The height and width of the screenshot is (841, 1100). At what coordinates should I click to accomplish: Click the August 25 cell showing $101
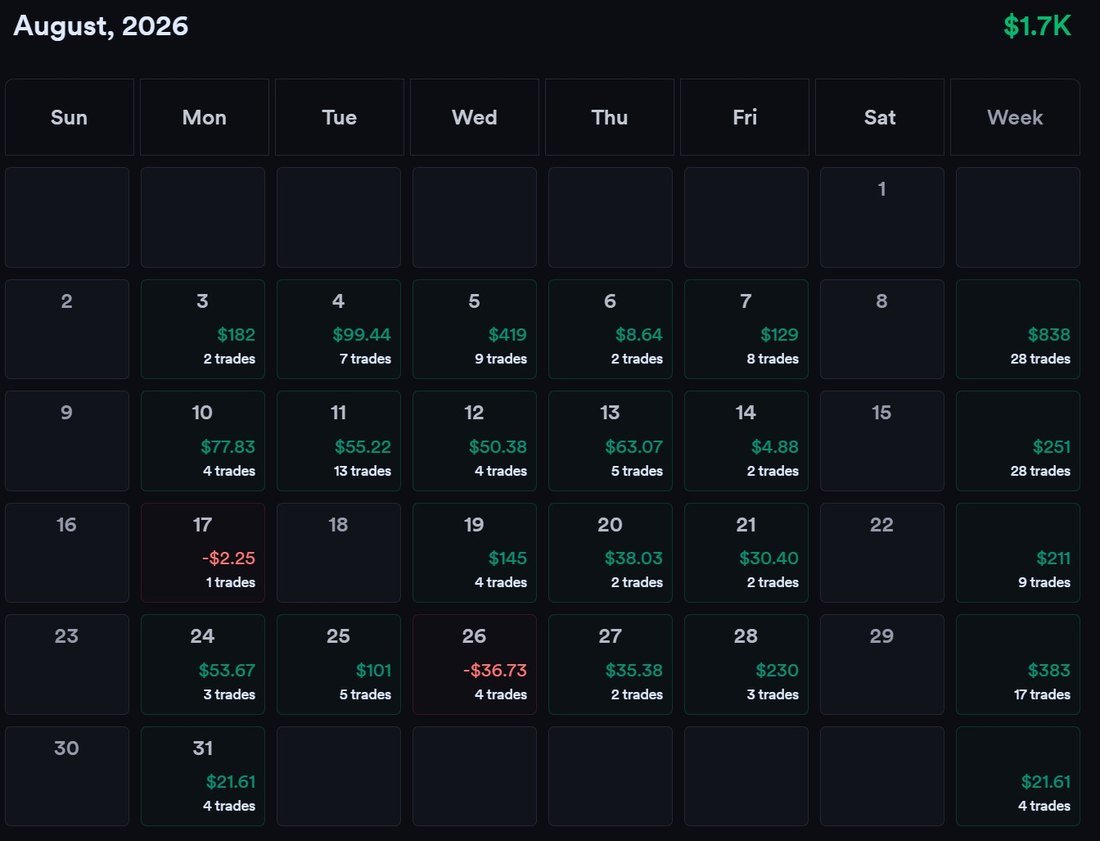point(339,664)
